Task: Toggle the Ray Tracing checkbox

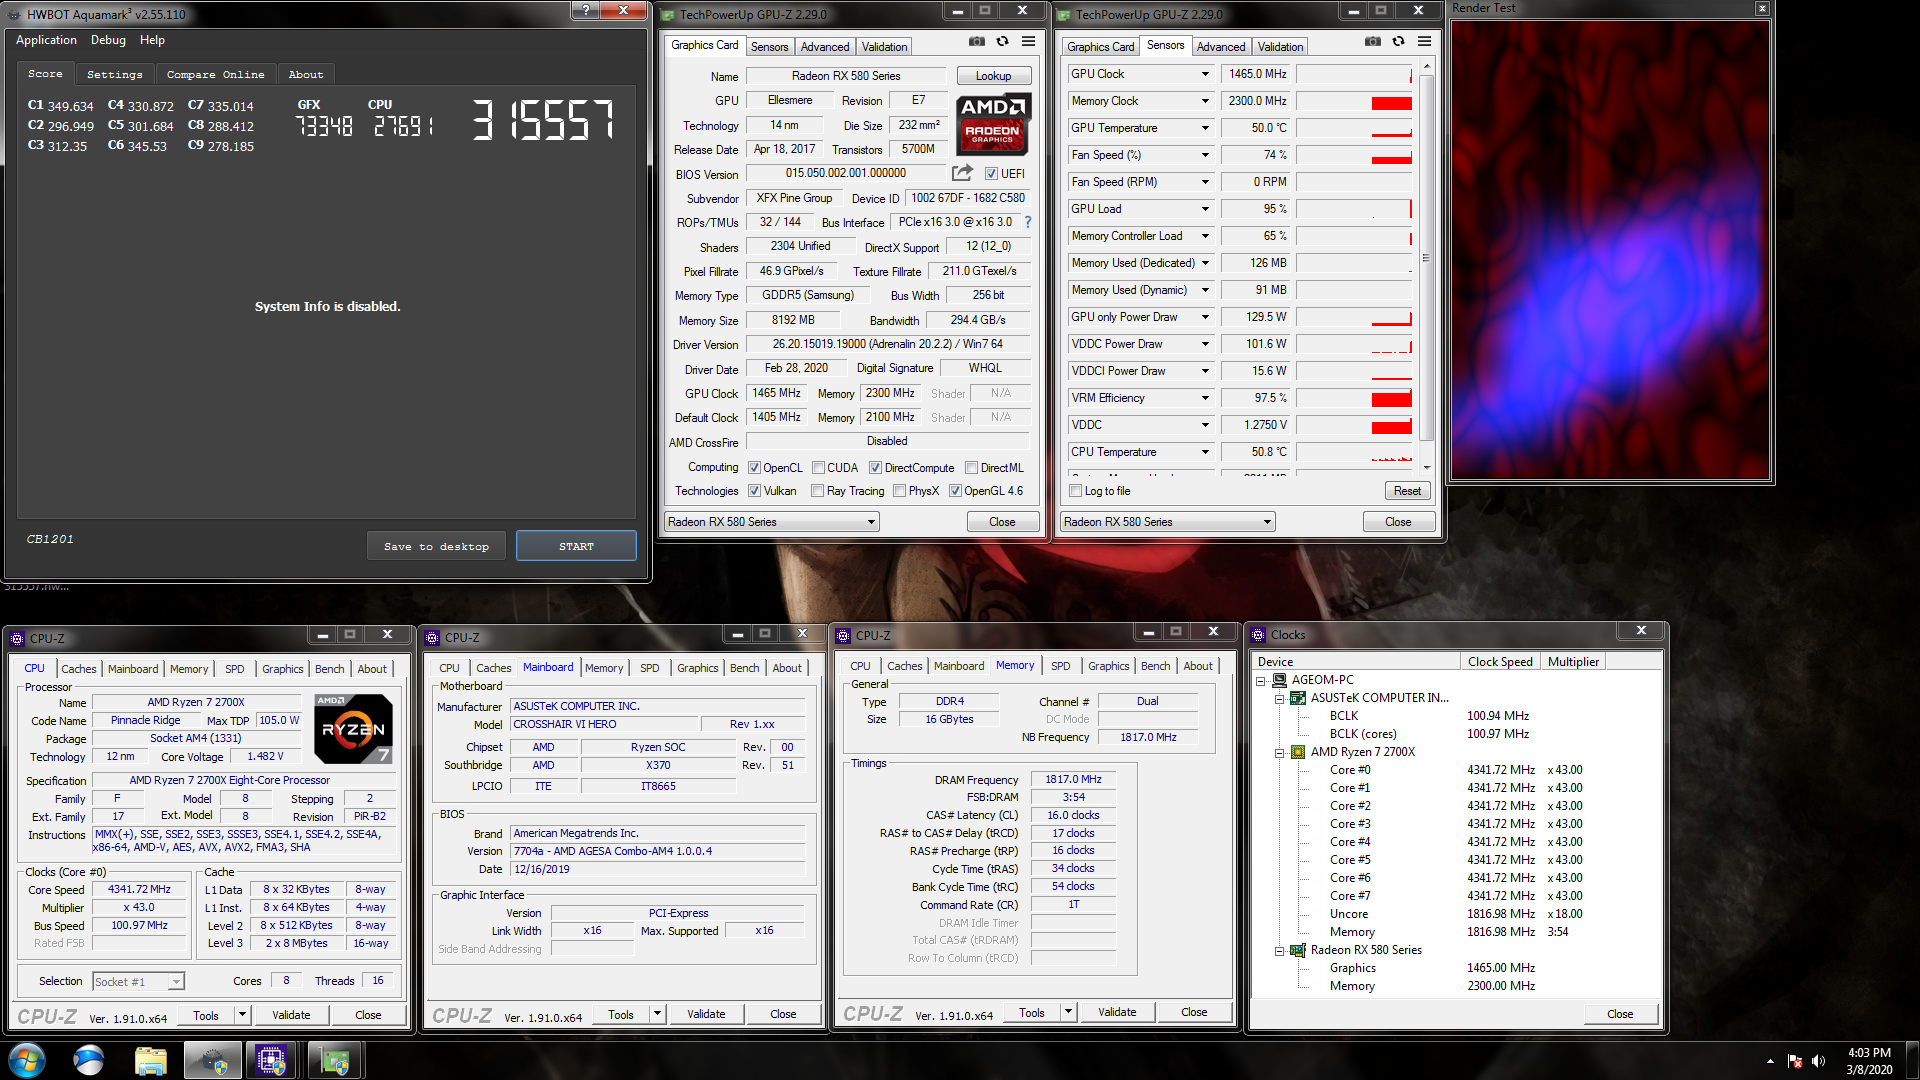Action: [x=818, y=491]
